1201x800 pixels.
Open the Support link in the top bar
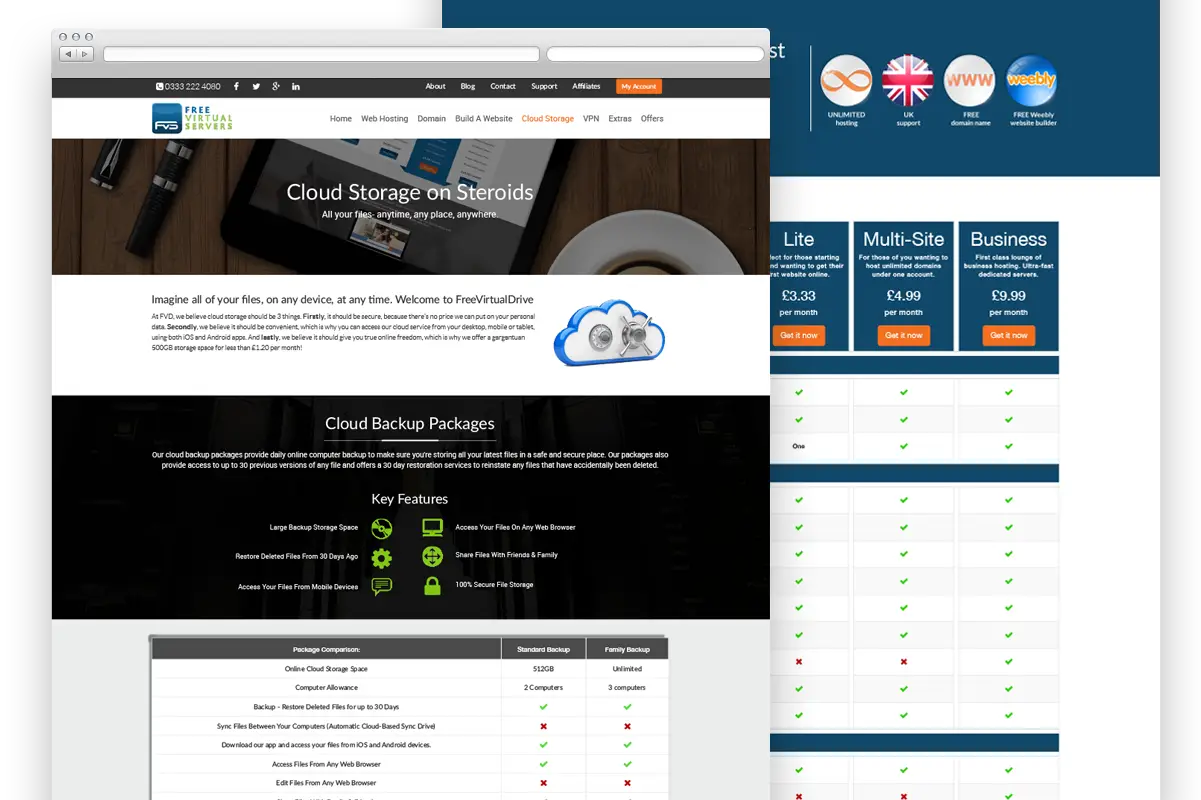[544, 87]
